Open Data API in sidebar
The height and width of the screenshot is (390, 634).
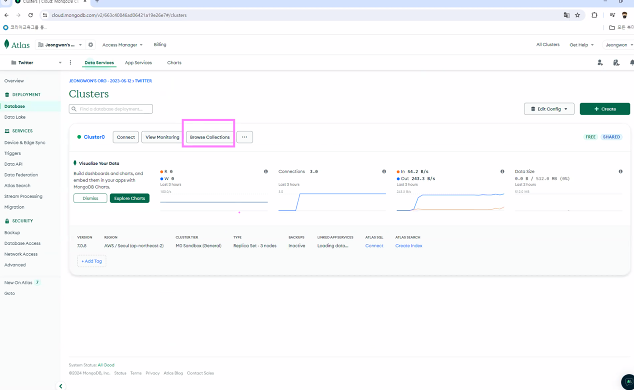pyautogui.click(x=13, y=164)
